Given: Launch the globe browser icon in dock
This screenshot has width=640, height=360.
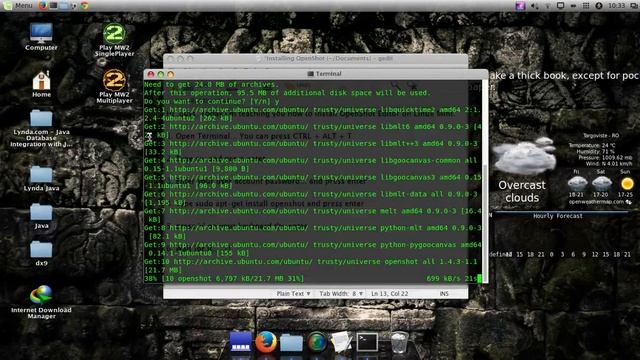Looking at the screenshot, I should pyautogui.click(x=317, y=342).
